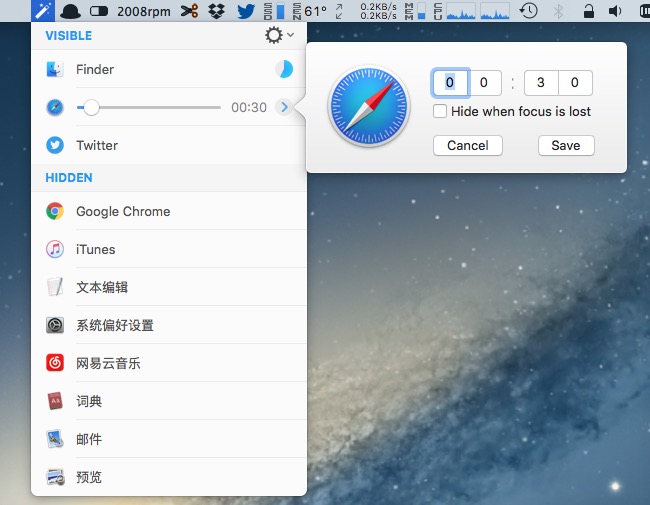The width and height of the screenshot is (650, 505).
Task: Click the large Safari compass icon
Action: 369,106
